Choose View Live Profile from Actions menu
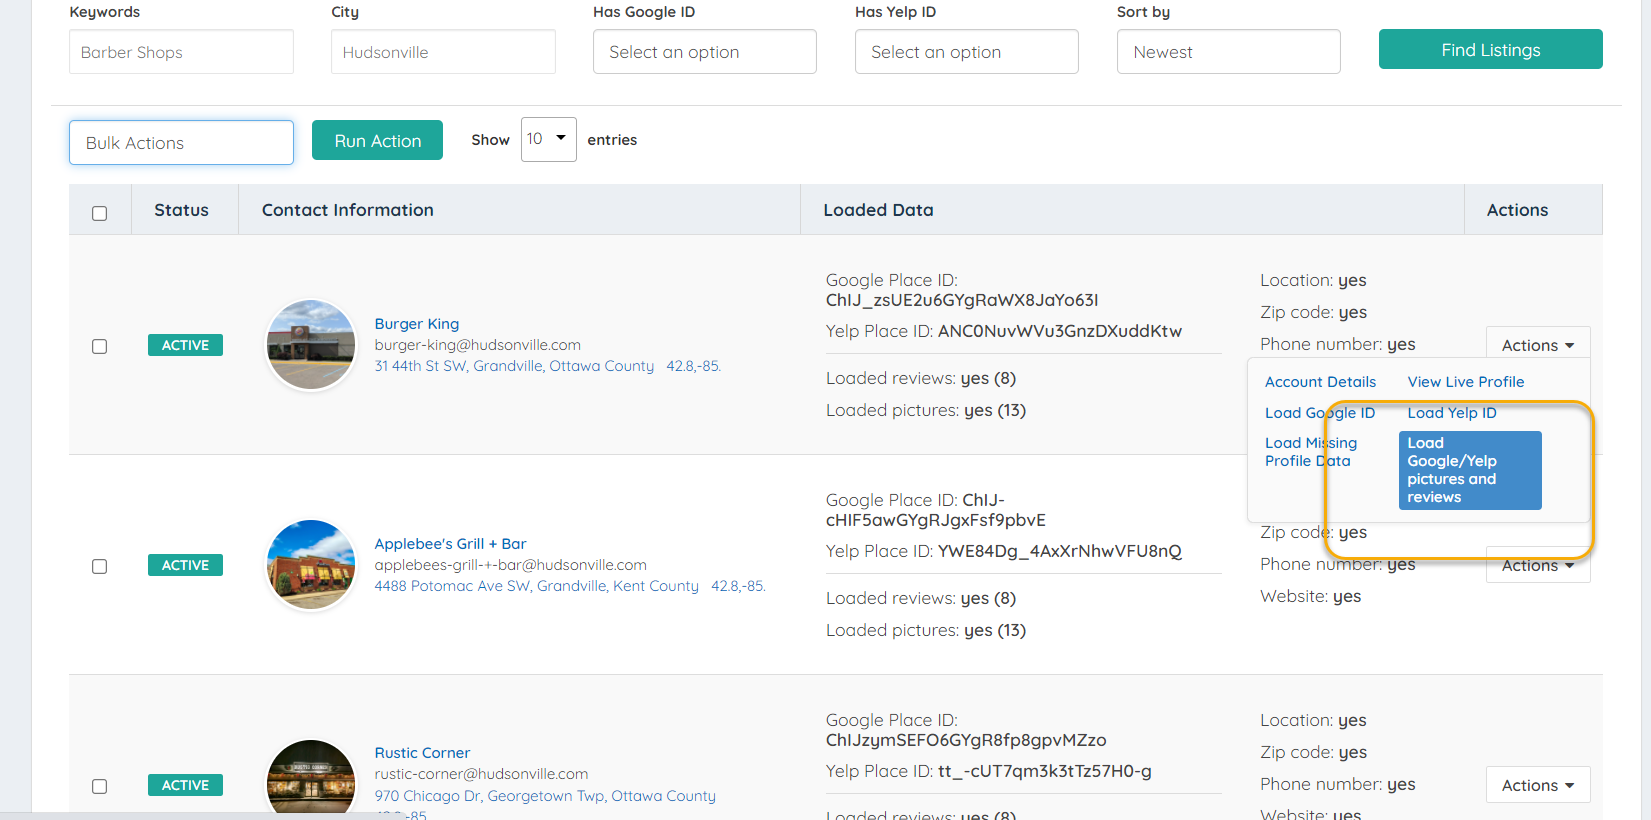This screenshot has width=1651, height=820. click(1466, 382)
